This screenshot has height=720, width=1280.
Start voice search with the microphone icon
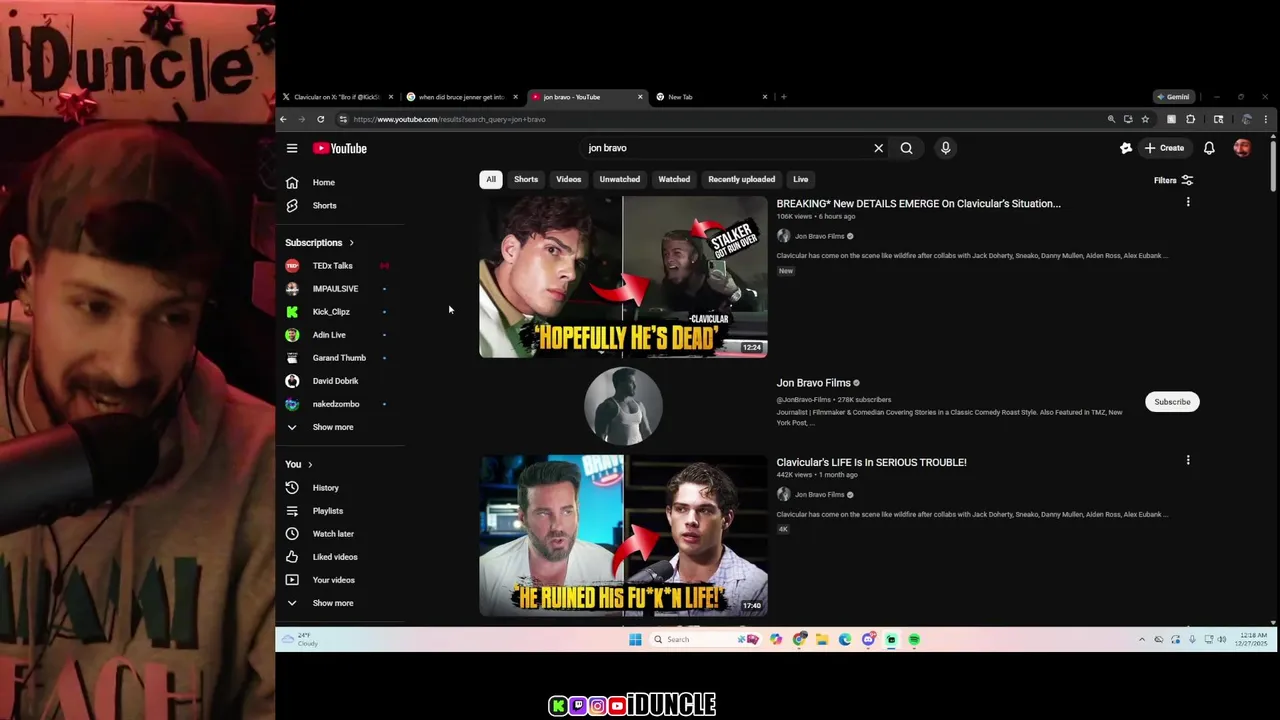(x=945, y=148)
